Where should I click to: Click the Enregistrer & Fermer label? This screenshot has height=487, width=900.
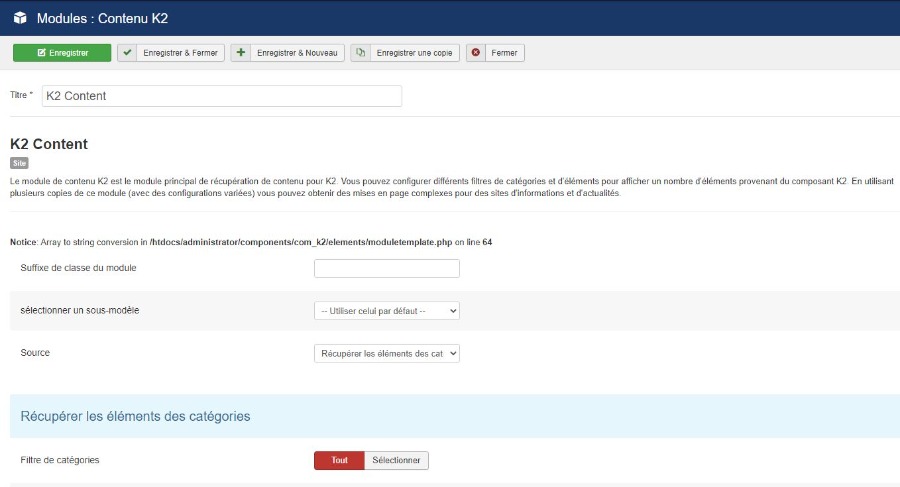[x=180, y=53]
